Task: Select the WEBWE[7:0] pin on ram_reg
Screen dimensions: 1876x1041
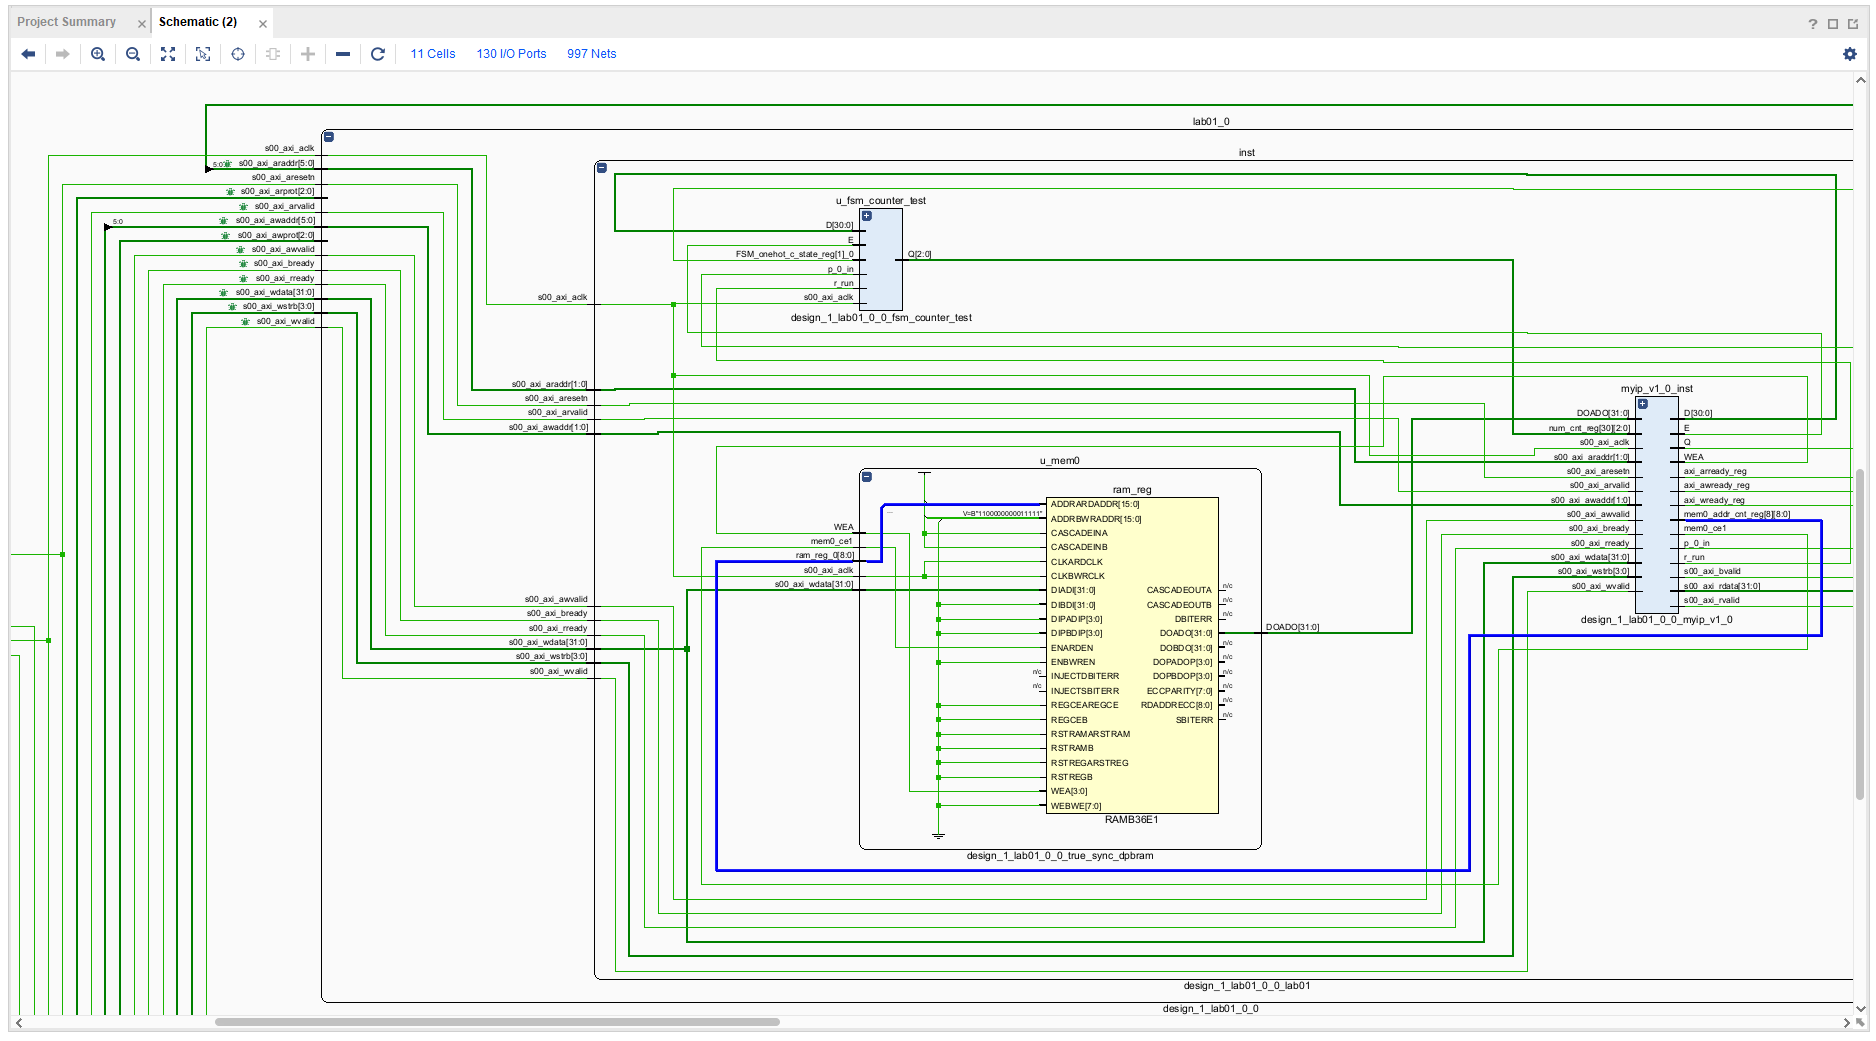Action: [1076, 806]
